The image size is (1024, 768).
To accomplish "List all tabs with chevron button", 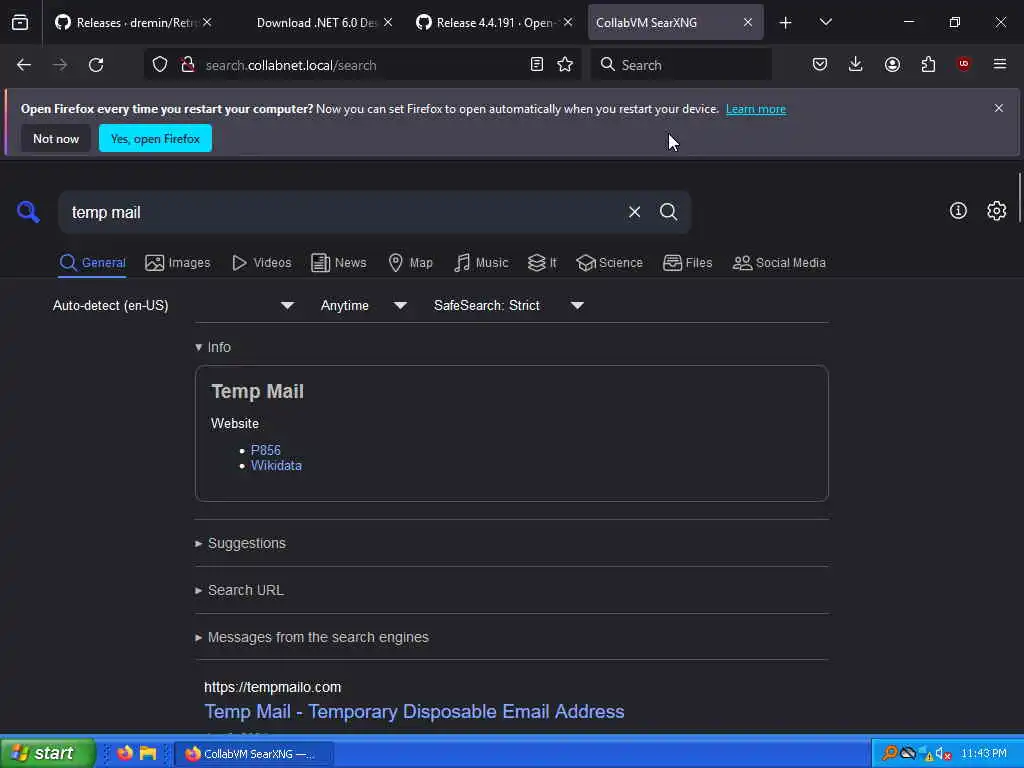I will point(825,23).
